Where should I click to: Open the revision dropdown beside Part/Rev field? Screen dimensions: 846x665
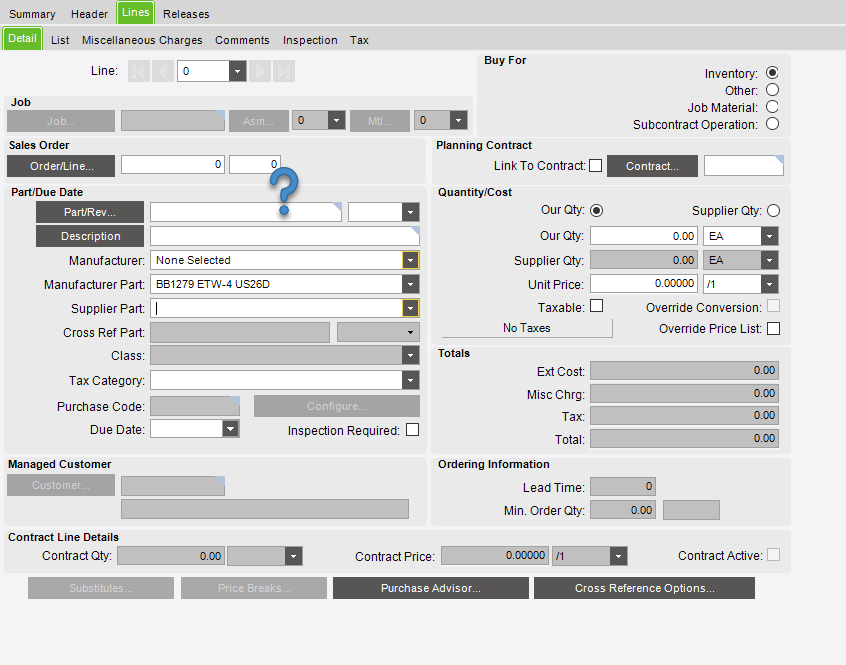410,212
